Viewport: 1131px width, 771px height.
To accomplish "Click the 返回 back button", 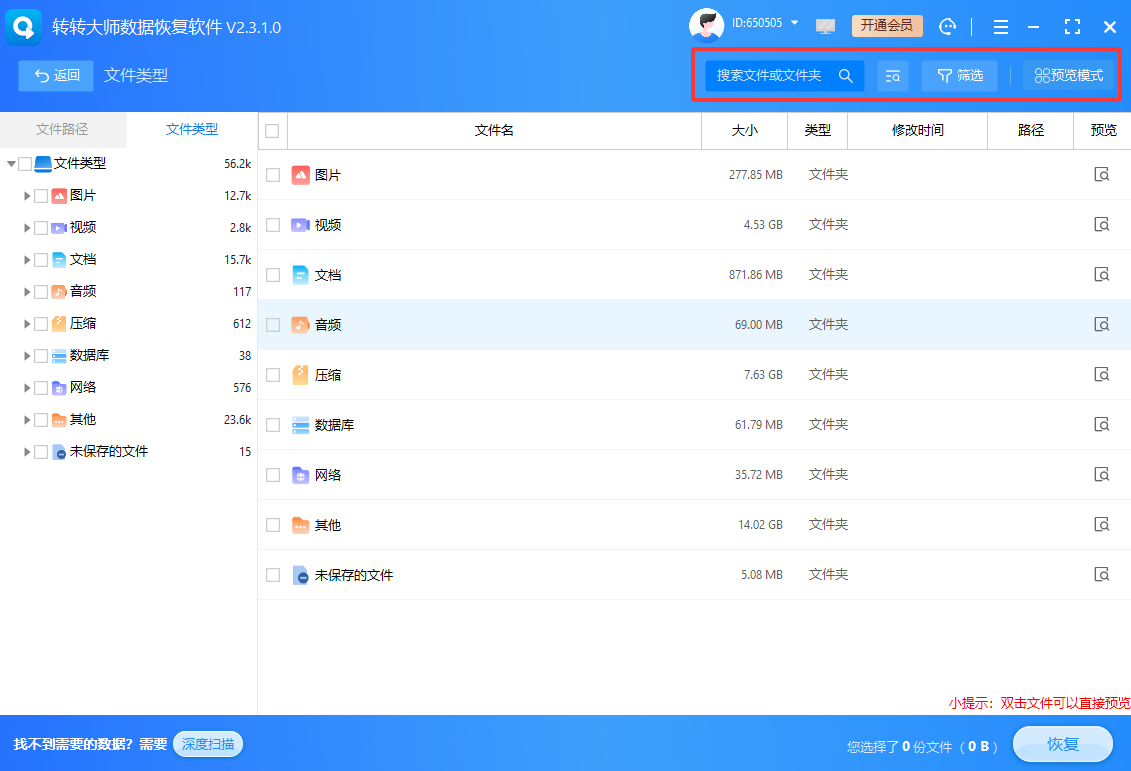I will click(x=56, y=76).
